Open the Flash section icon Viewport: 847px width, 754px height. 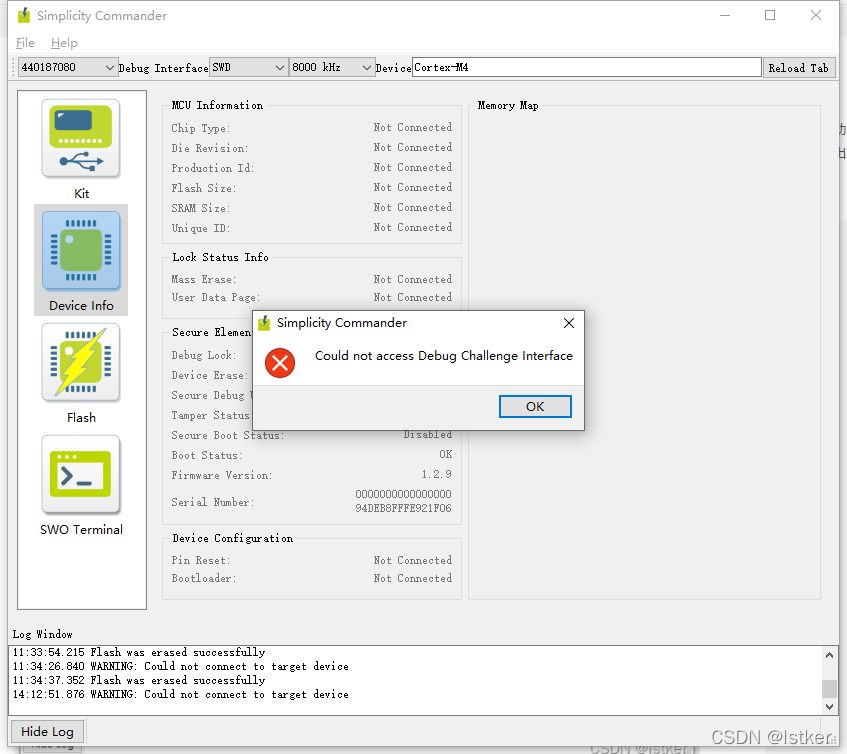coord(81,363)
